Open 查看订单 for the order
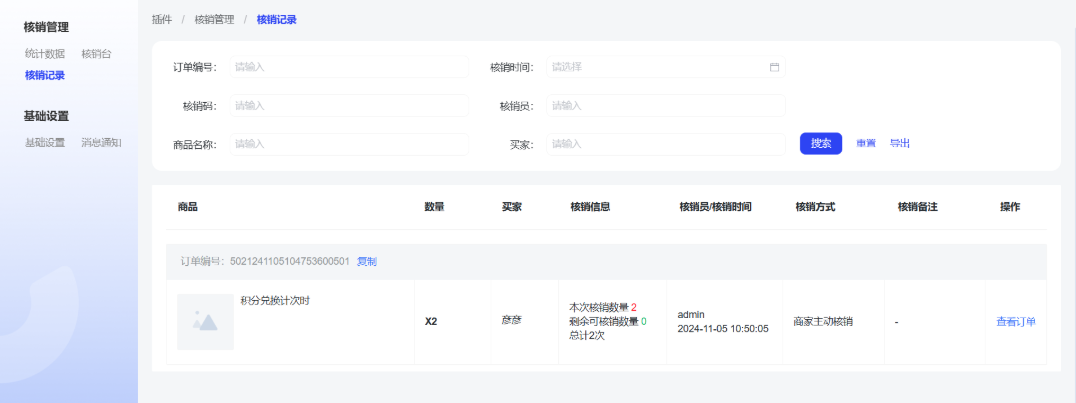This screenshot has width=1076, height=403. coord(1016,322)
